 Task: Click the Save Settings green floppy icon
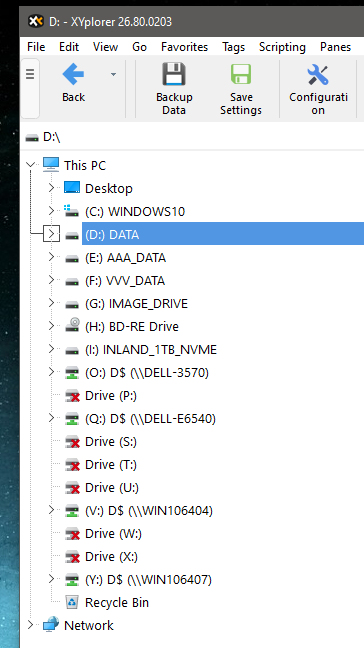tap(241, 74)
